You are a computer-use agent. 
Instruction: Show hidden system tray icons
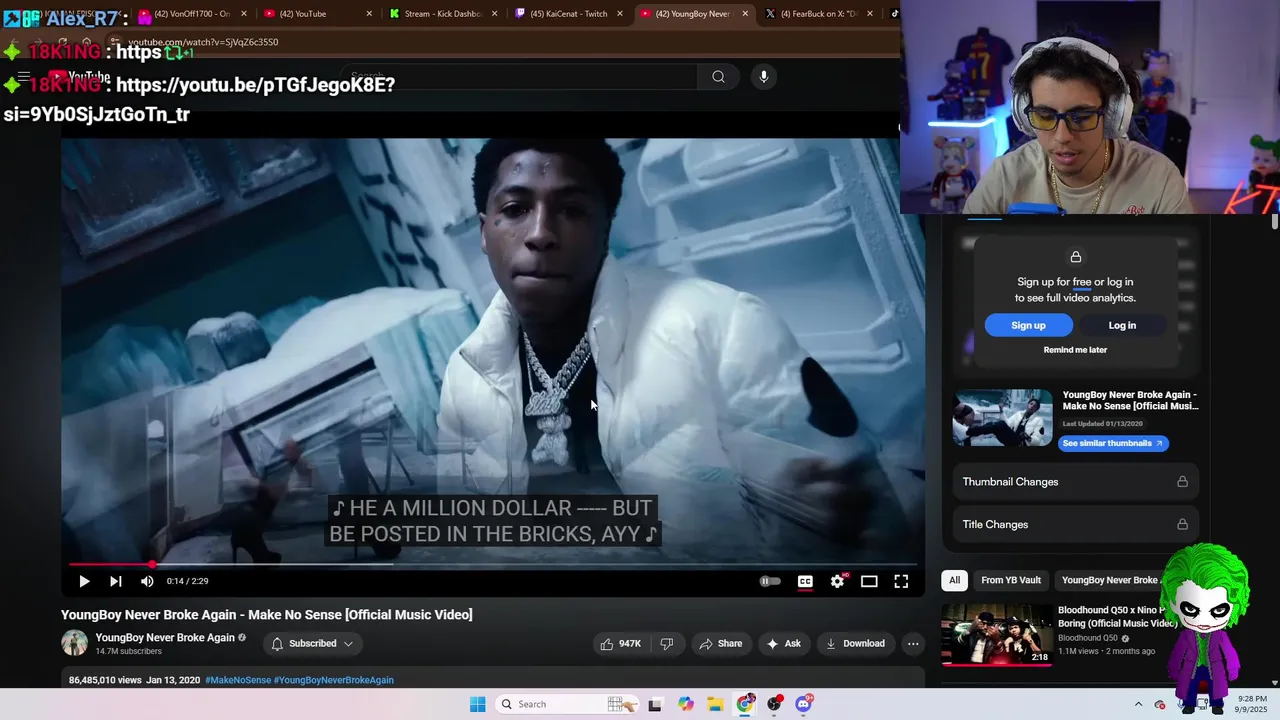point(1138,704)
